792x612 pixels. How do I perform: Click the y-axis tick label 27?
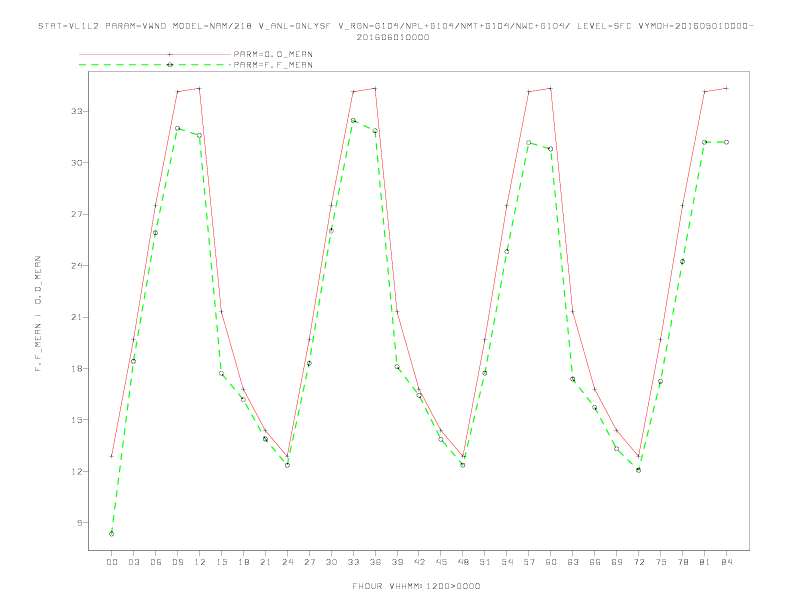tap(77, 214)
